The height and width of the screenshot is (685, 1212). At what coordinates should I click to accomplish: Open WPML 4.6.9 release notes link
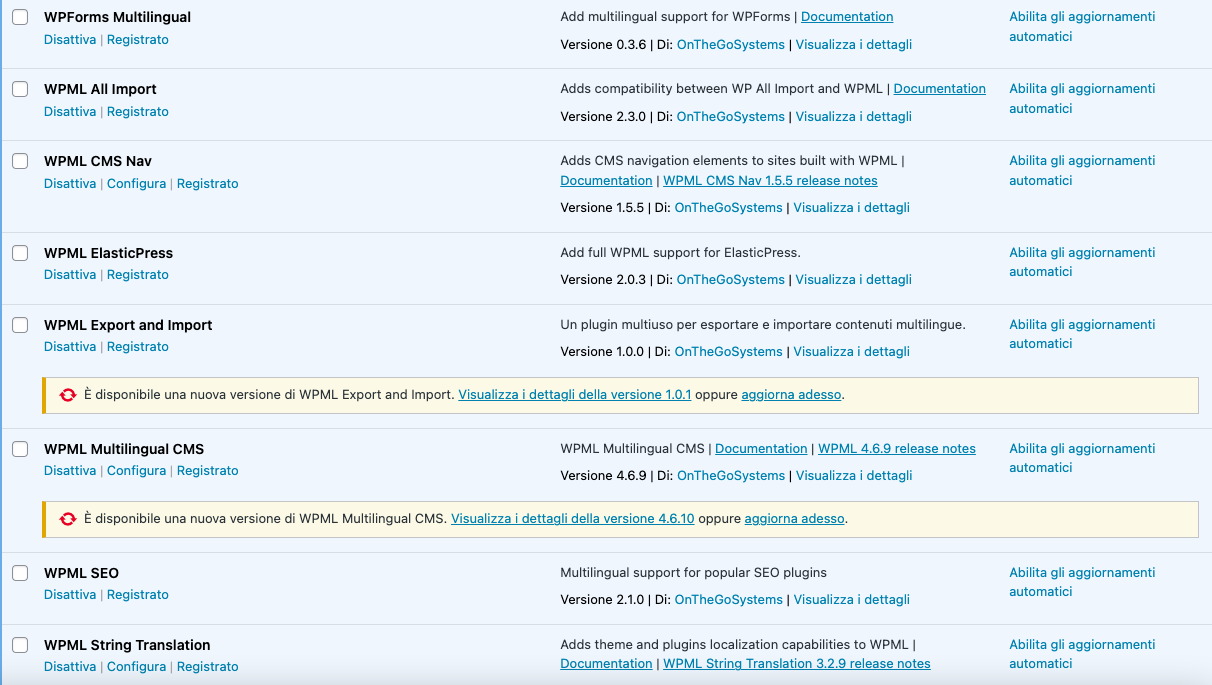click(897, 449)
